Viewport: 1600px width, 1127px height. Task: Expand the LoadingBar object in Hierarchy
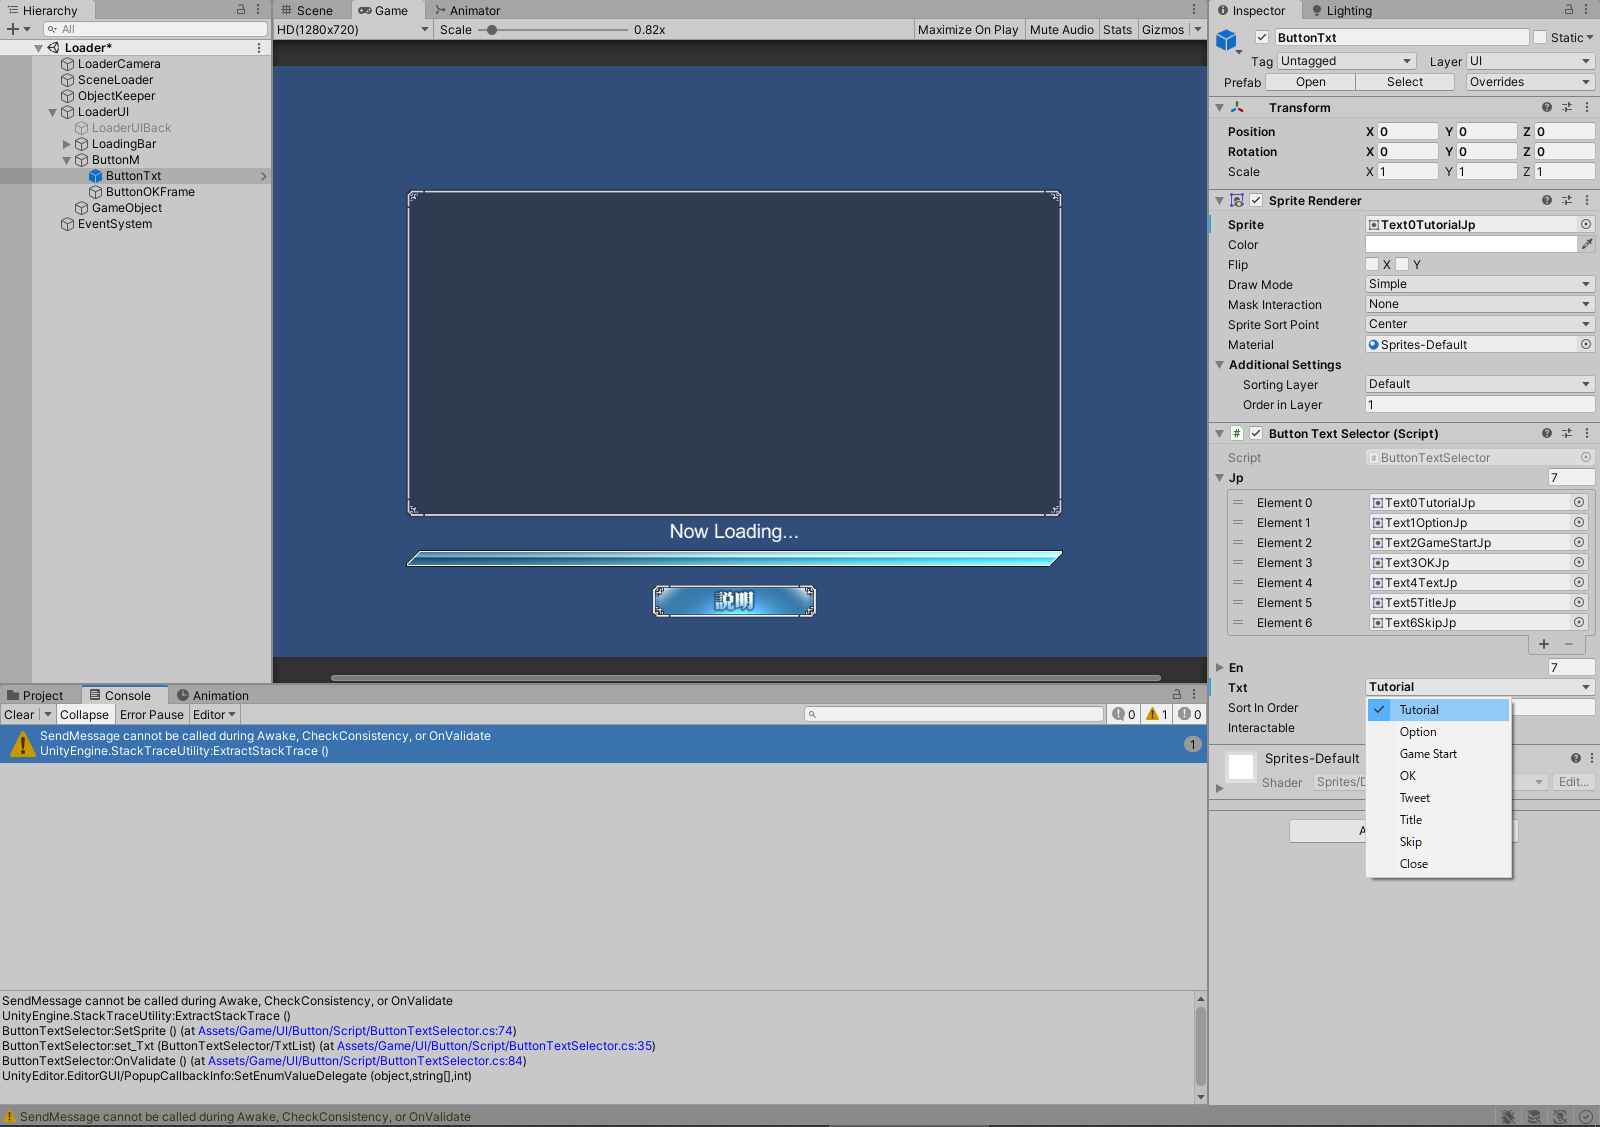pyautogui.click(x=67, y=144)
